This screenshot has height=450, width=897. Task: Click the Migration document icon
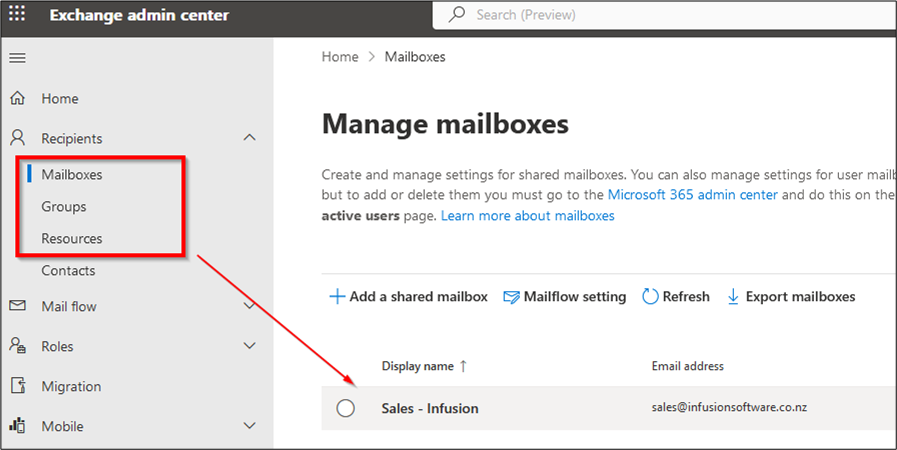18,385
